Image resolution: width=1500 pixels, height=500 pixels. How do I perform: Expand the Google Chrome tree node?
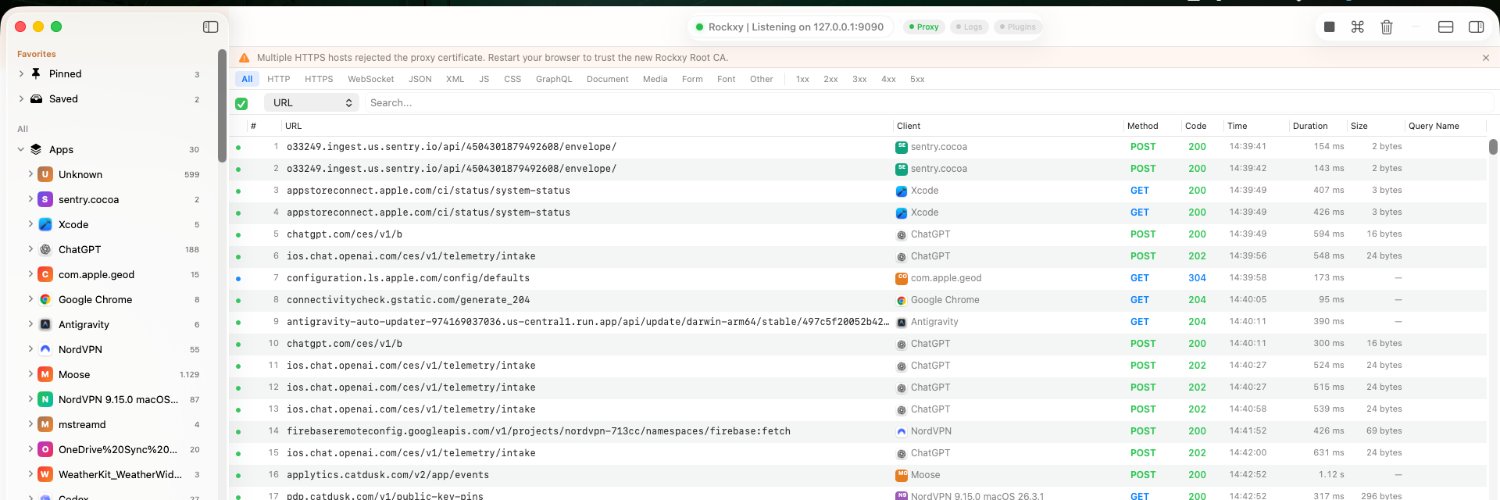click(x=30, y=299)
